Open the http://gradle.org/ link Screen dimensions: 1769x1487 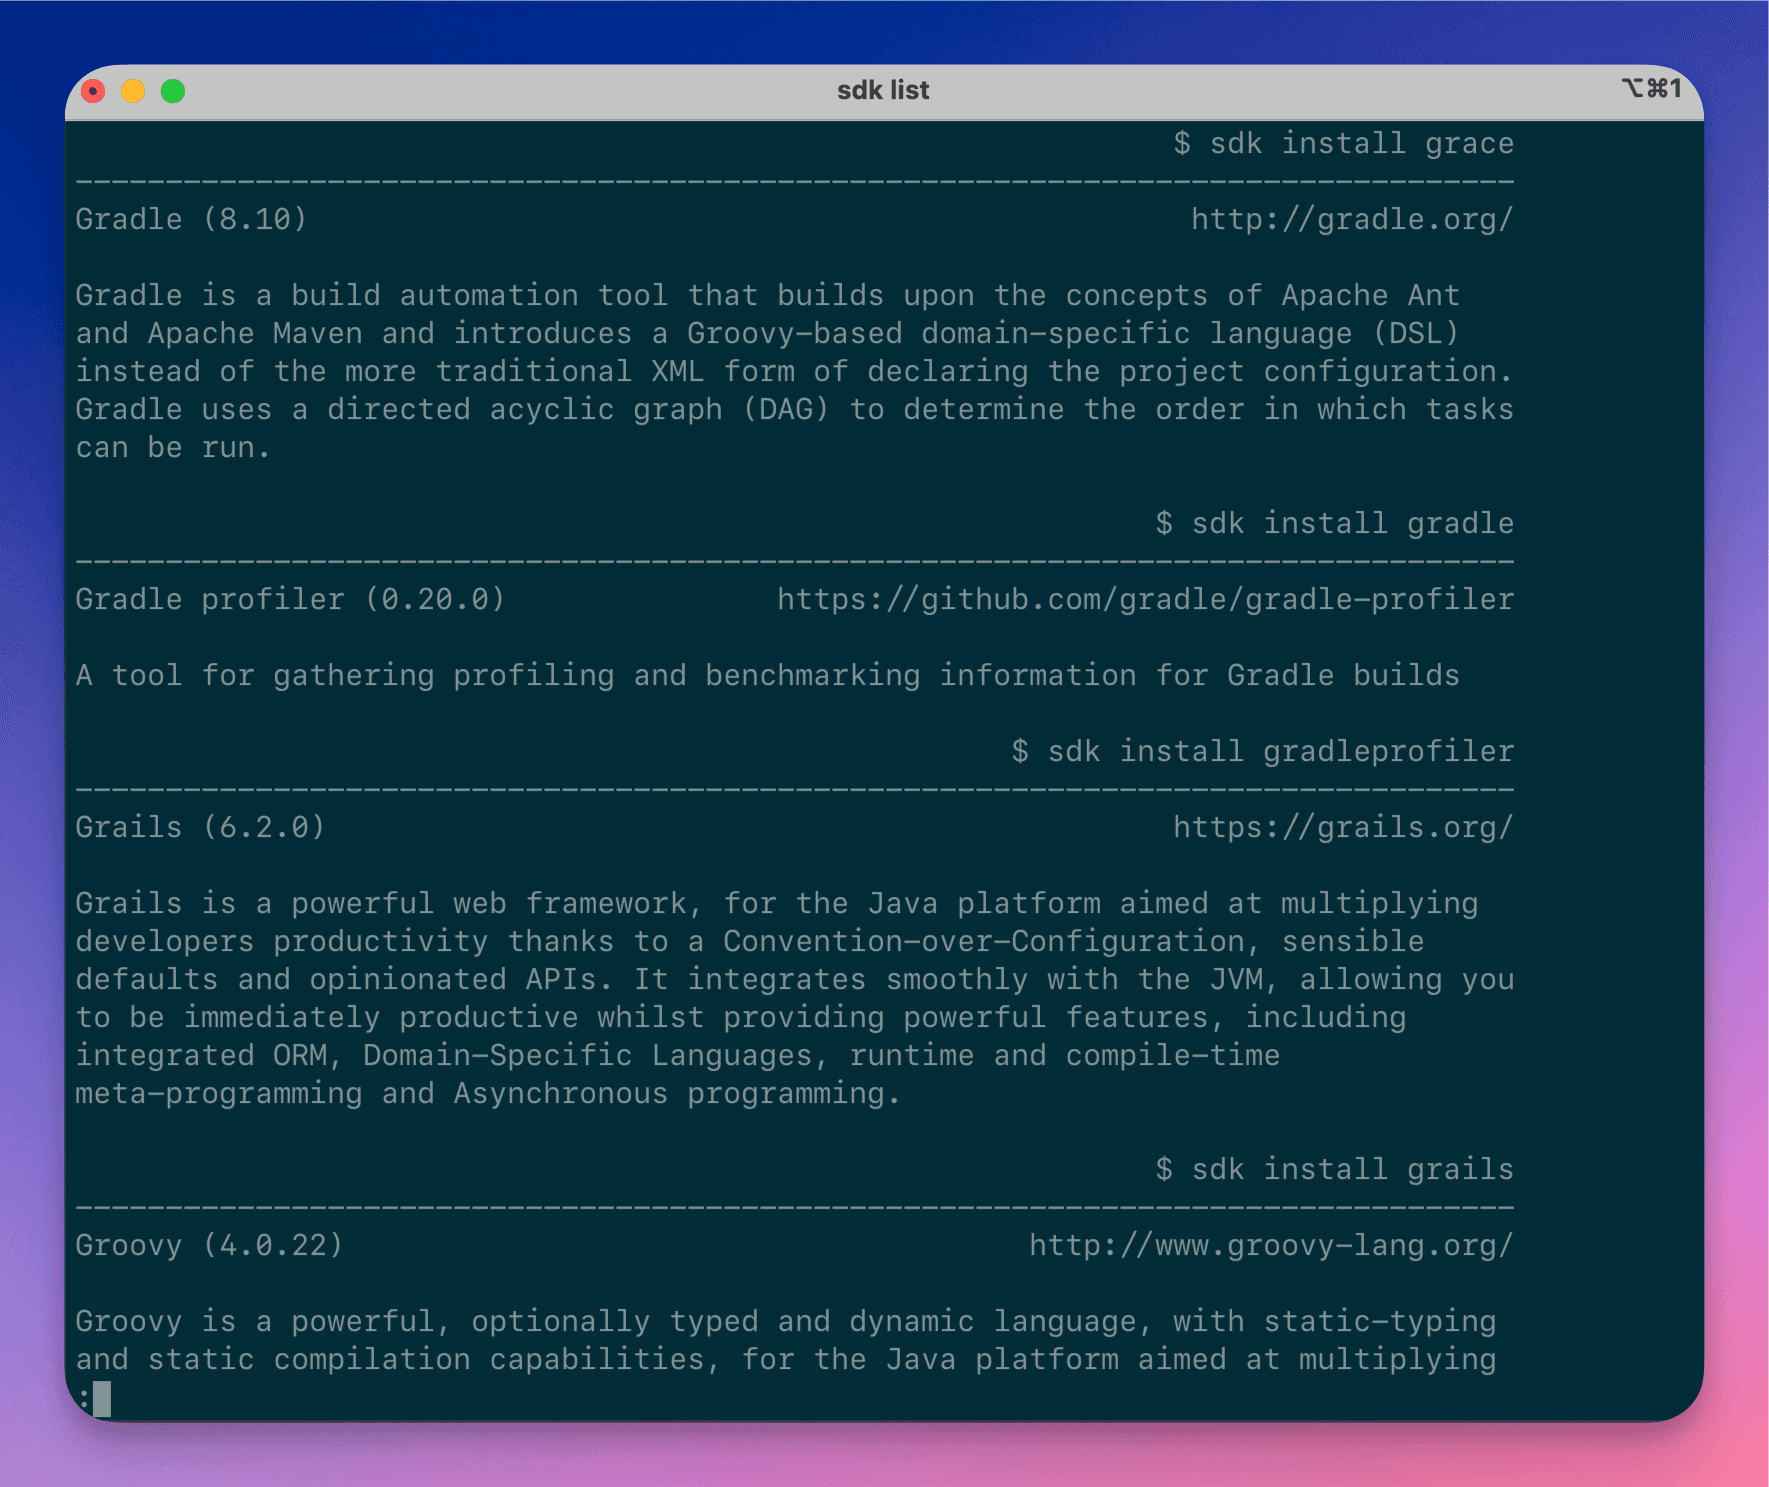coord(1352,219)
